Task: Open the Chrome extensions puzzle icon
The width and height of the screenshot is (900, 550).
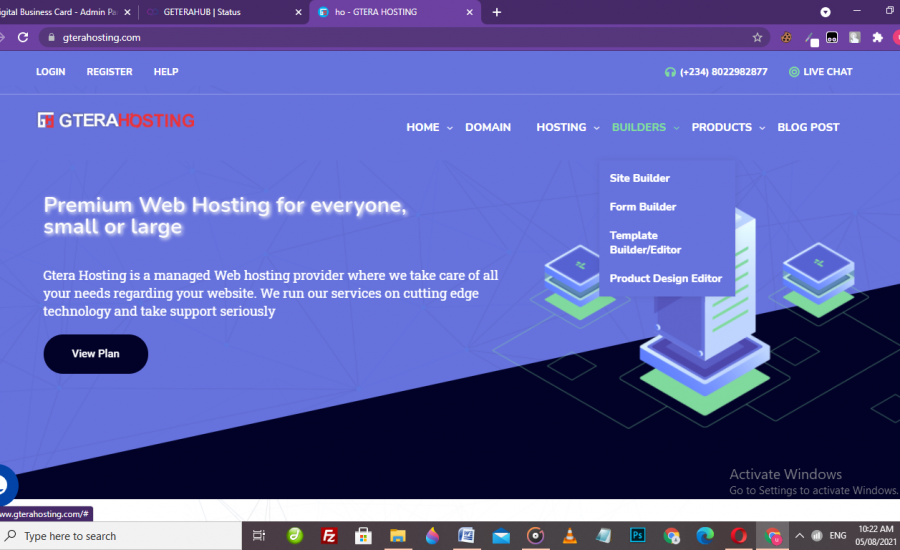Action: pyautogui.click(x=877, y=37)
